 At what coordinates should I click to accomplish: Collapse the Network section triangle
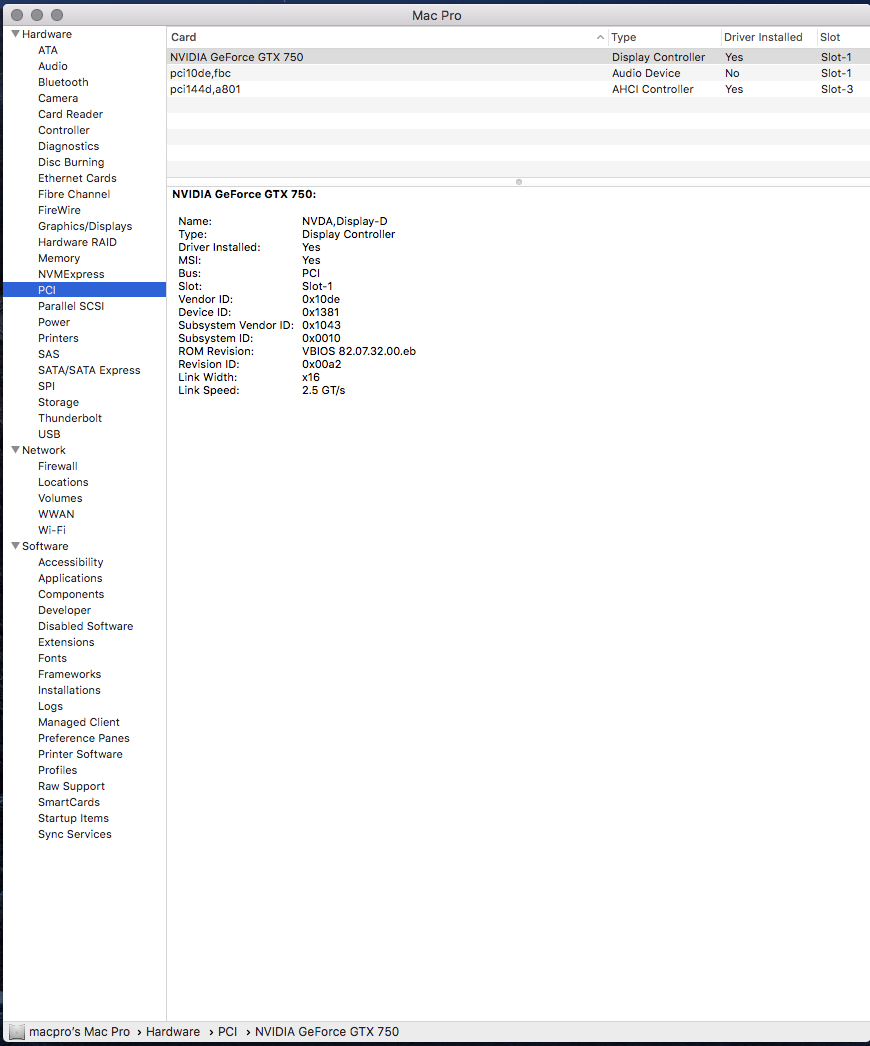[15, 450]
